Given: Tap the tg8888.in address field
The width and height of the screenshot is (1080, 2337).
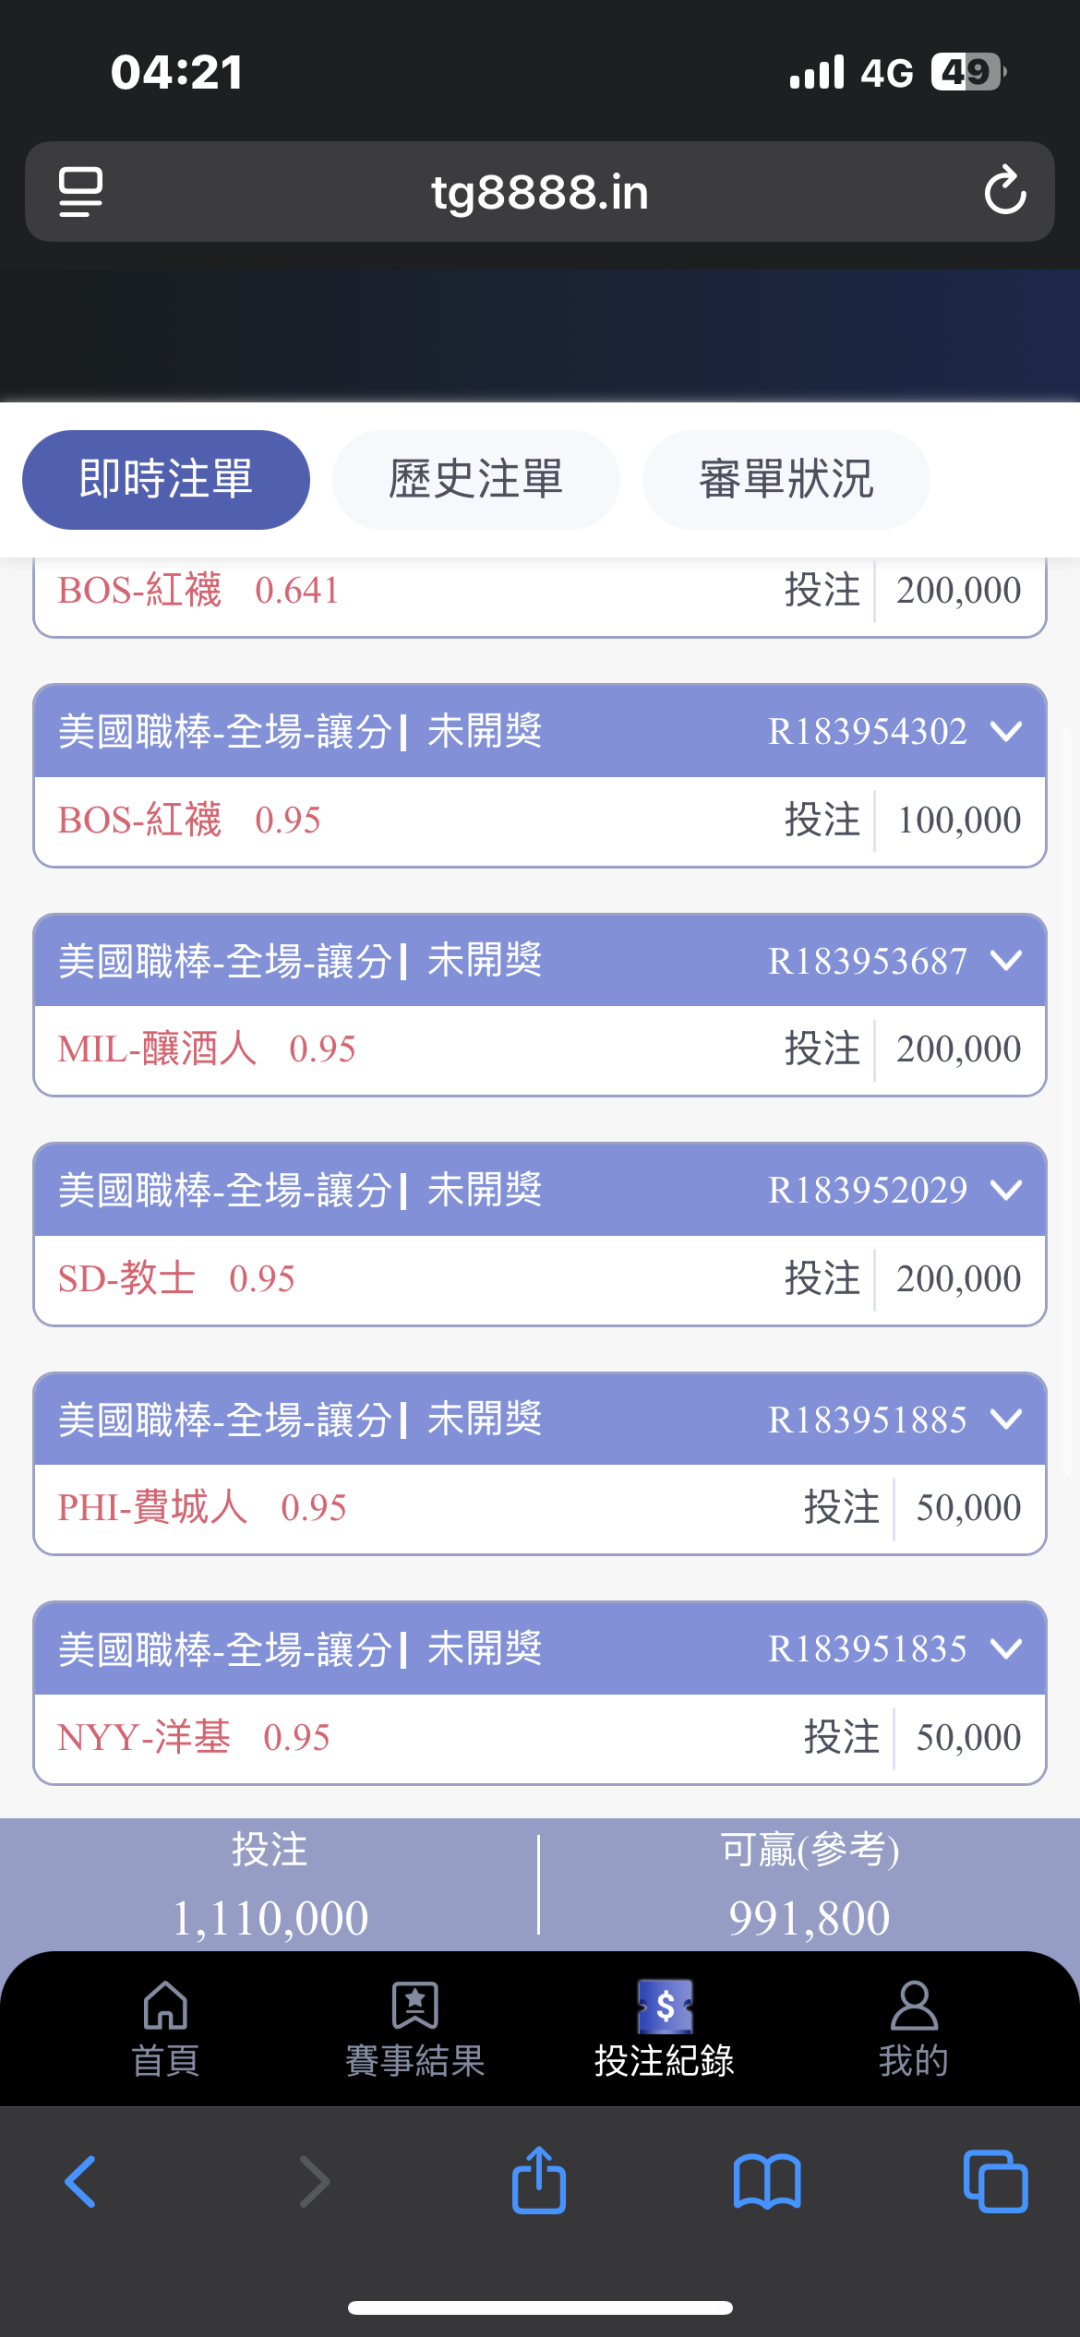Looking at the screenshot, I should [x=540, y=192].
